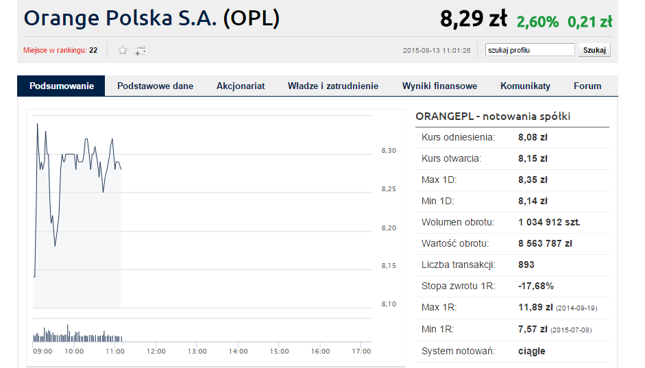Add company to favorites with star icon
Viewport: 645px width, 368px height.
point(123,50)
